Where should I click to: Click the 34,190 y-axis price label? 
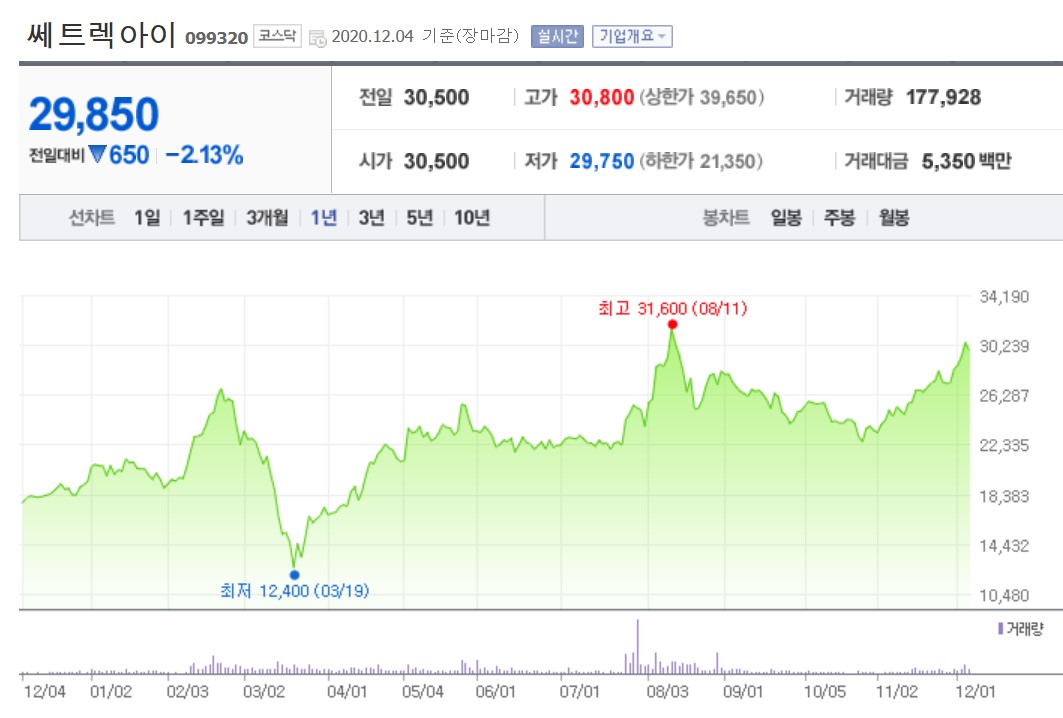[x=1004, y=297]
